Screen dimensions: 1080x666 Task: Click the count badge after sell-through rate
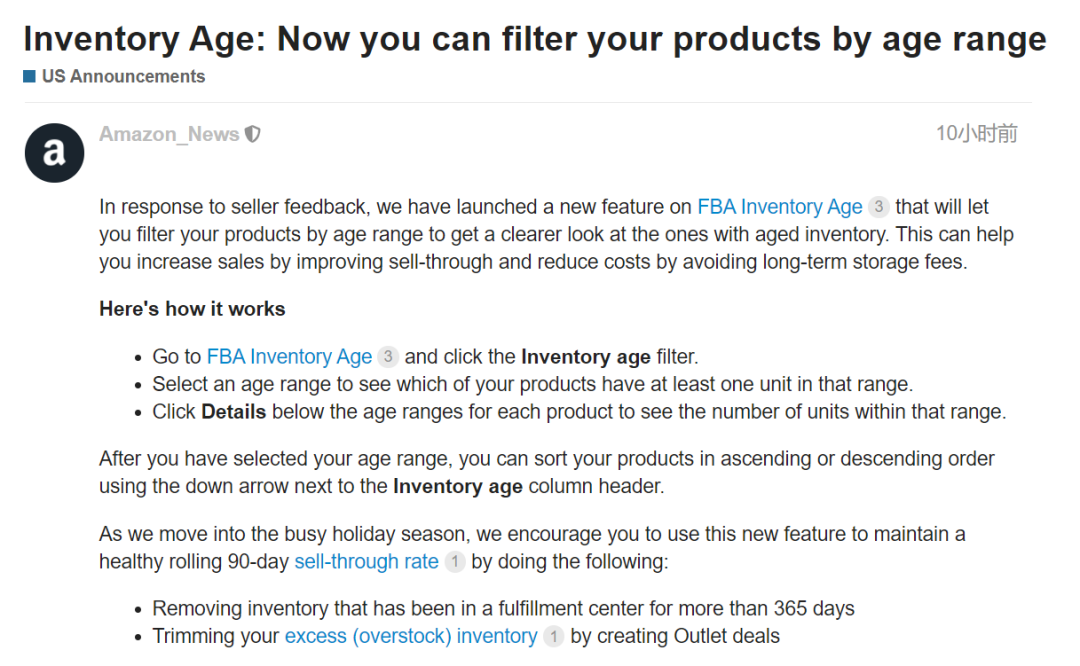click(454, 562)
